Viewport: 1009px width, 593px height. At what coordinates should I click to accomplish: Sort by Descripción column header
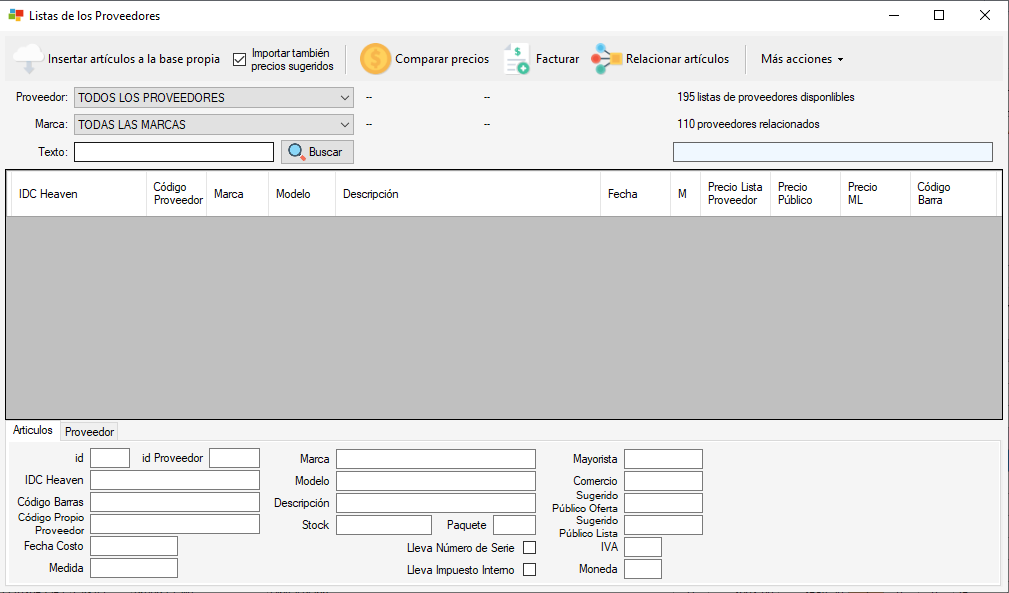tap(468, 194)
